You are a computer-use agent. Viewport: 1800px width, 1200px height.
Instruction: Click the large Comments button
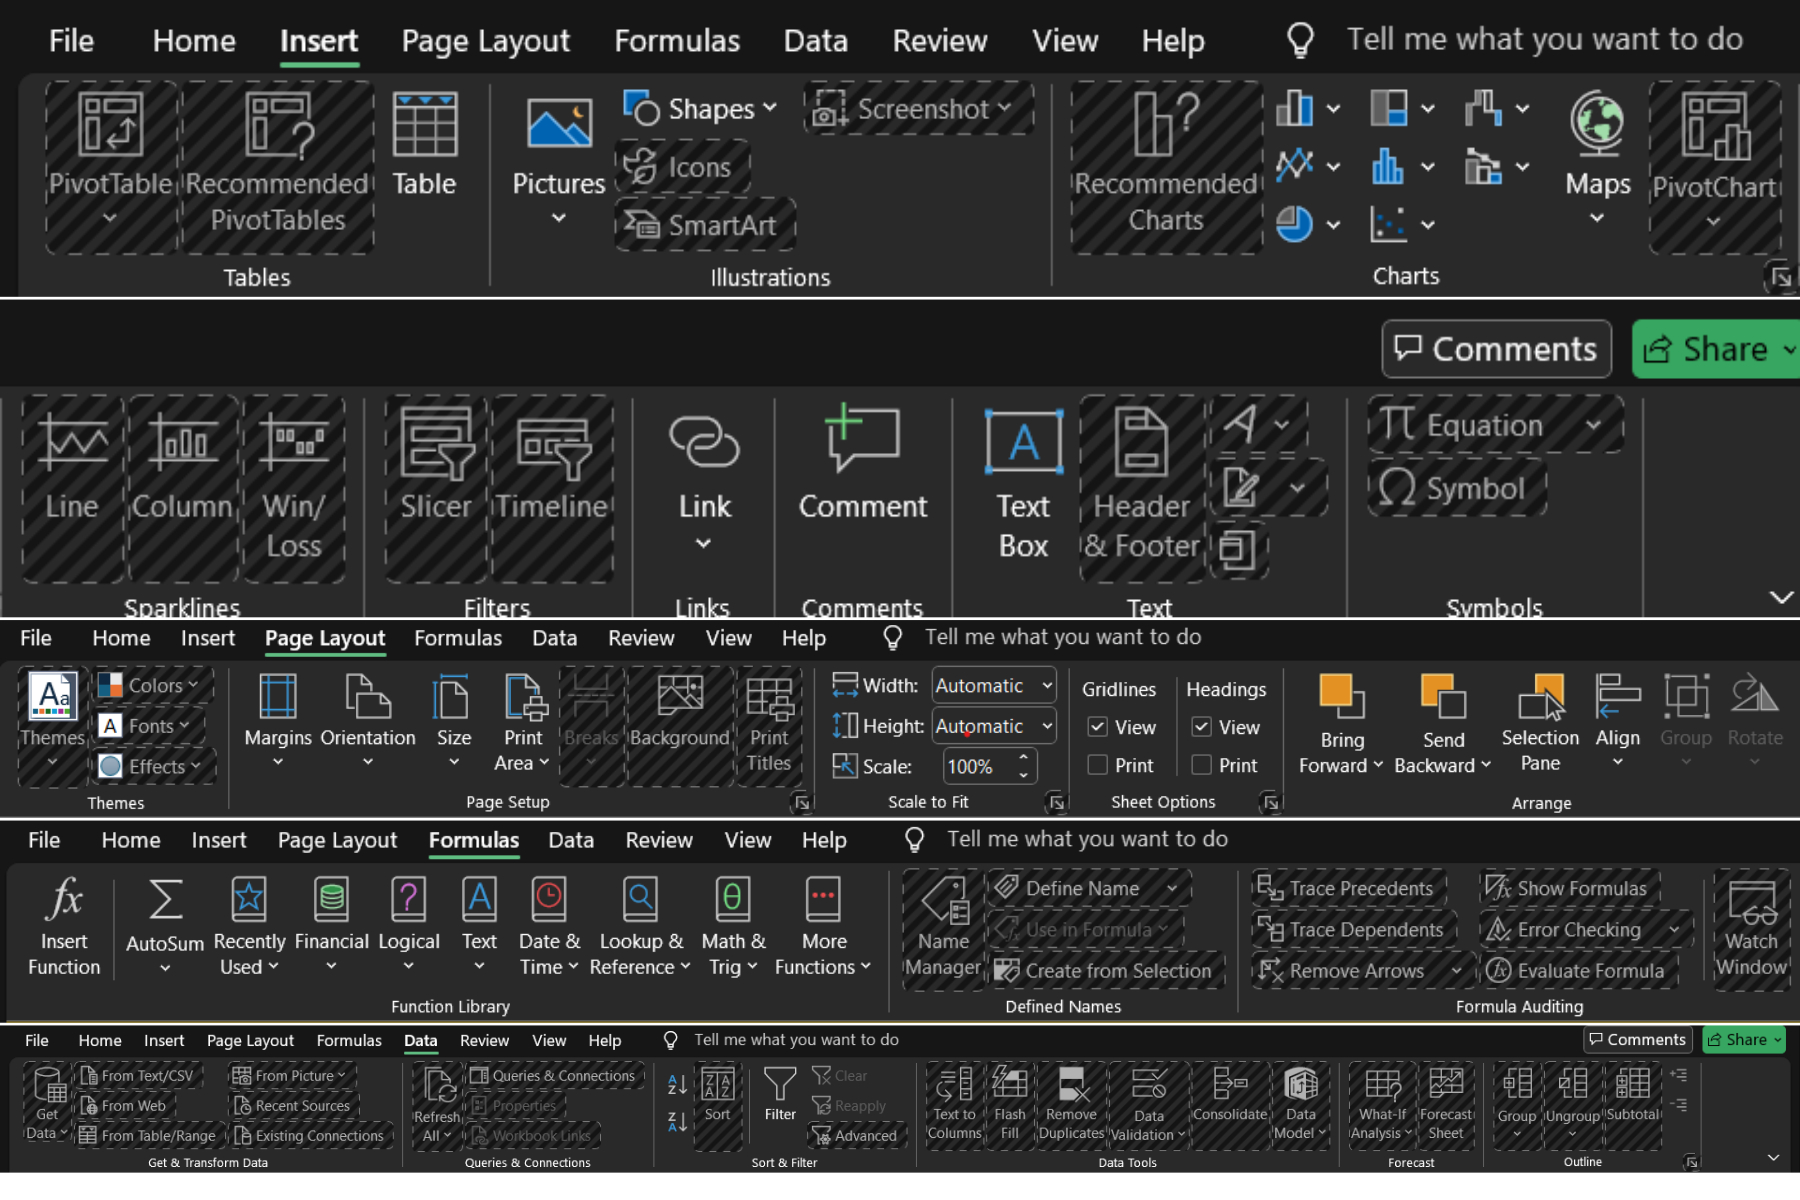[1496, 349]
